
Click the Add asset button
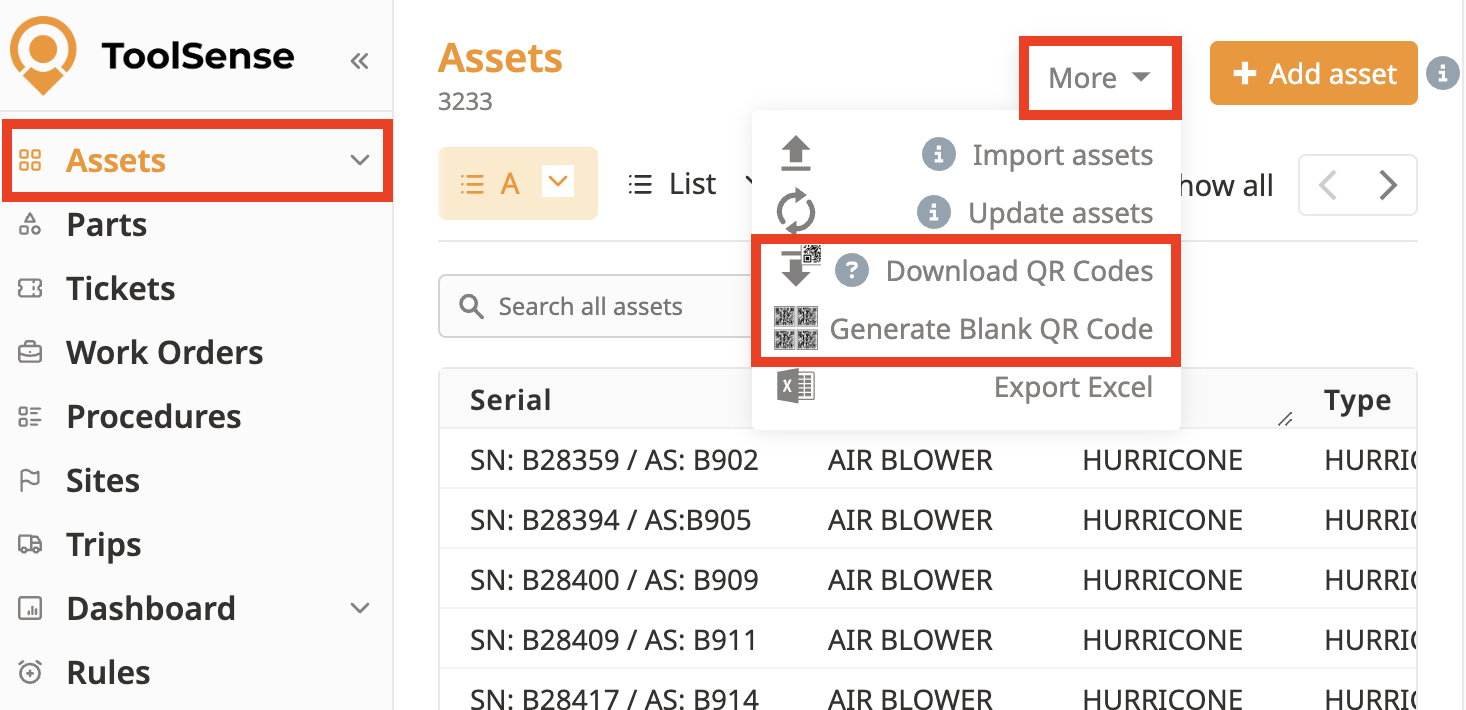pyautogui.click(x=1313, y=73)
